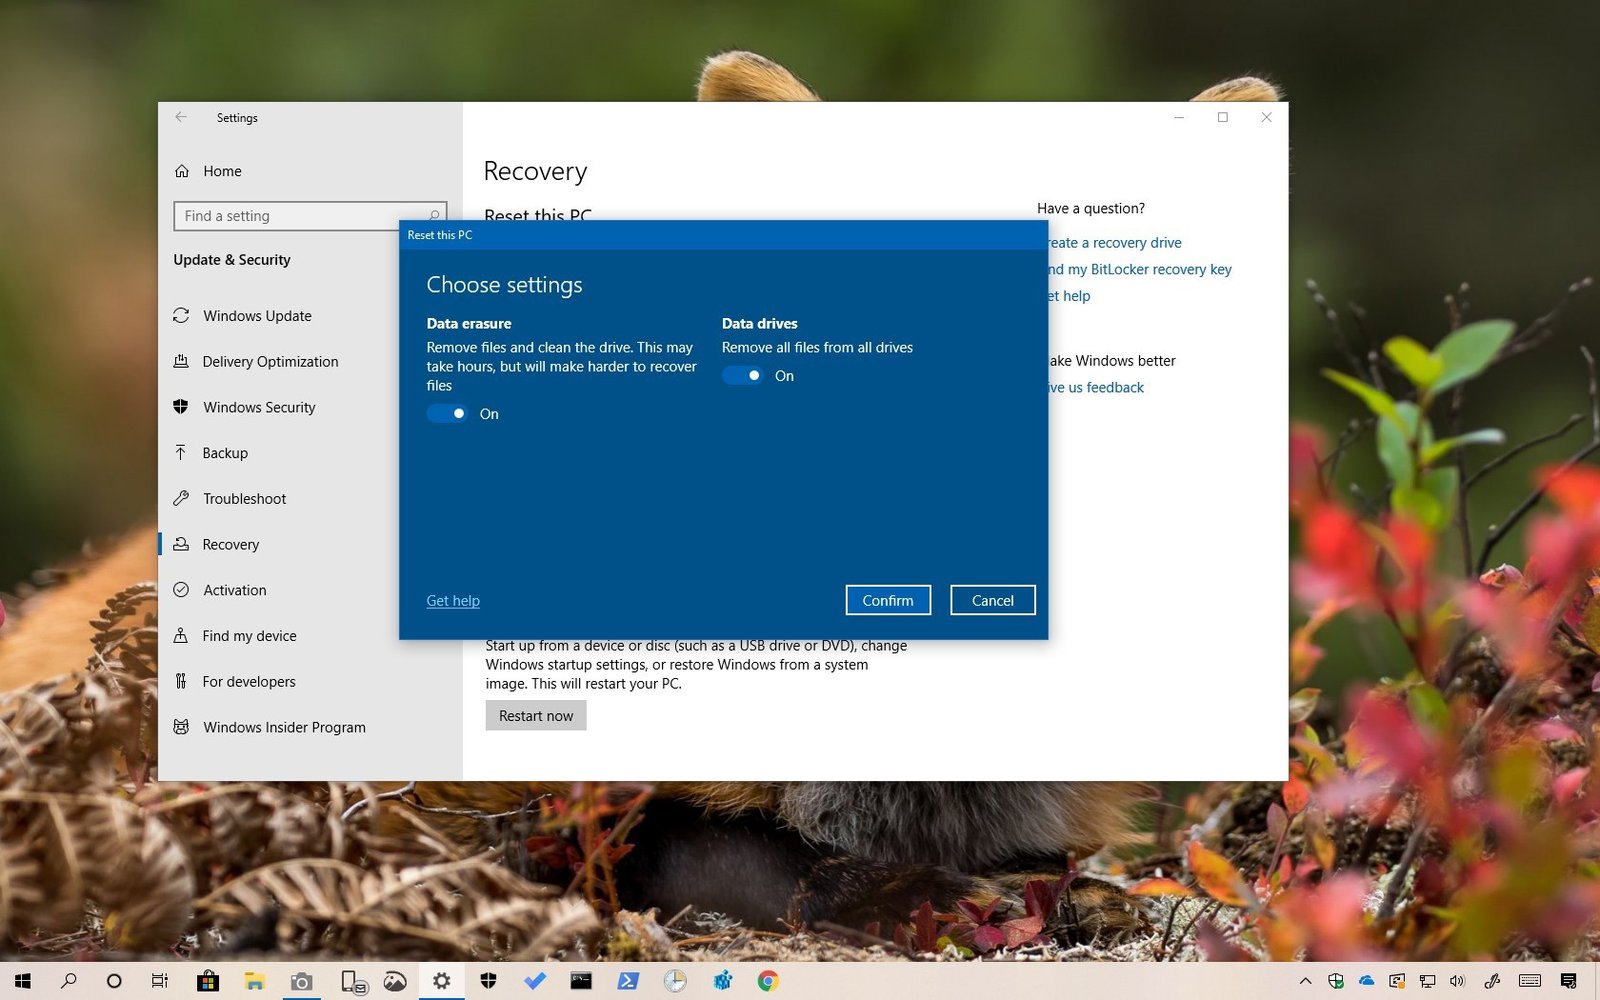
Task: Open Microsoft Store from the taskbar
Action: point(208,981)
